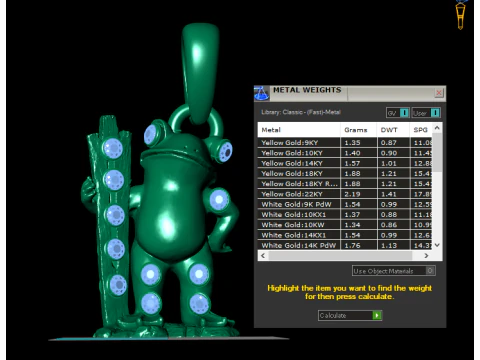Select the Yellow Gold:10KY row
The height and width of the screenshot is (360, 480).
(x=345, y=153)
